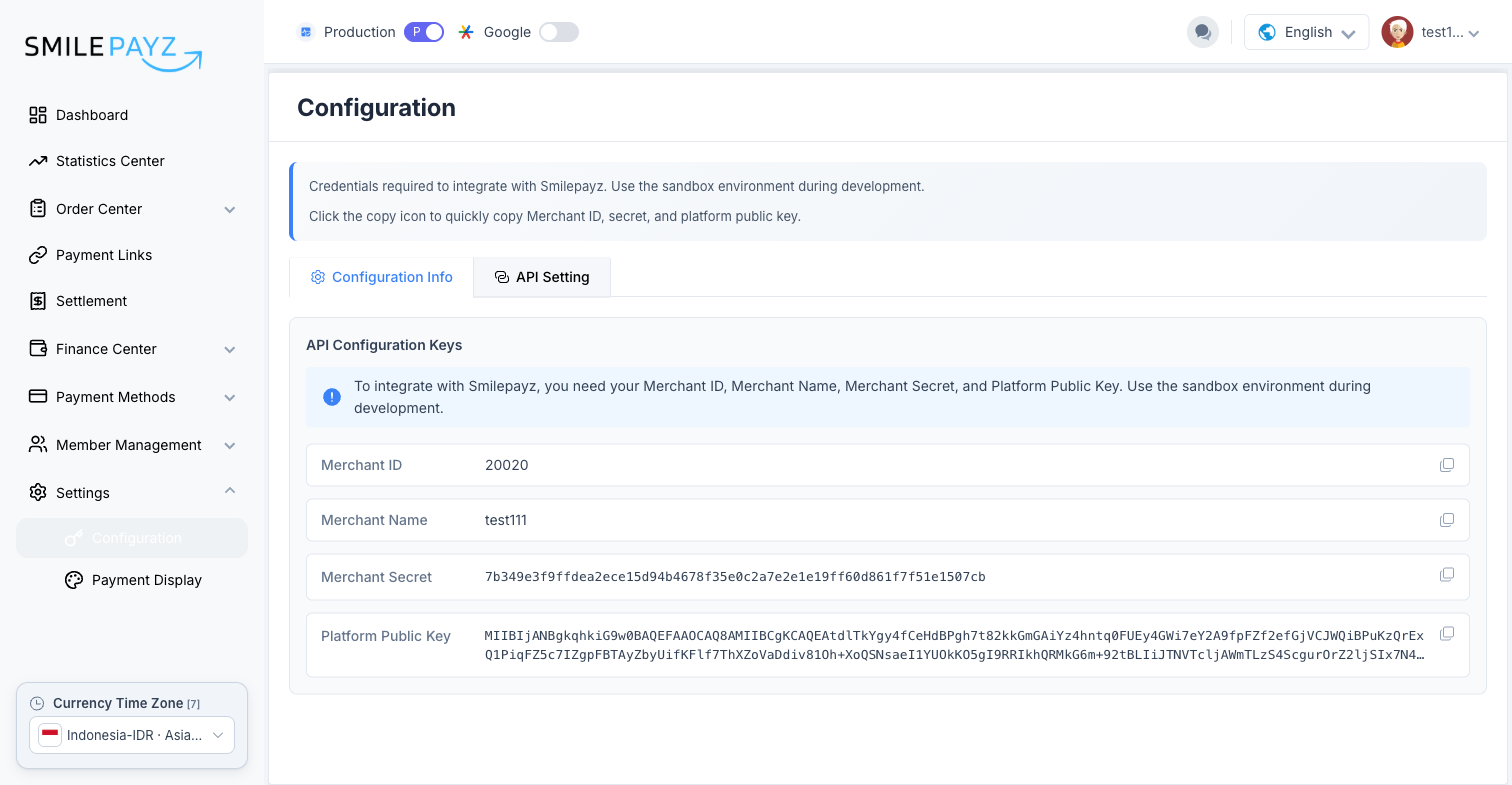Click the blue info icon in notice
The height and width of the screenshot is (785, 1512).
tap(332, 397)
